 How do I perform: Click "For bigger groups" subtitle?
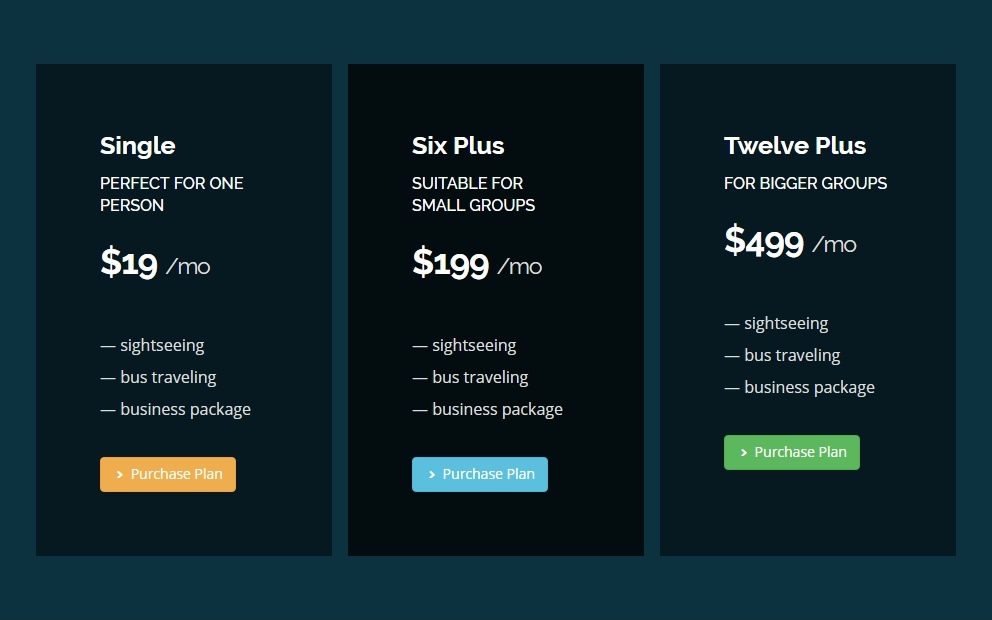(805, 183)
